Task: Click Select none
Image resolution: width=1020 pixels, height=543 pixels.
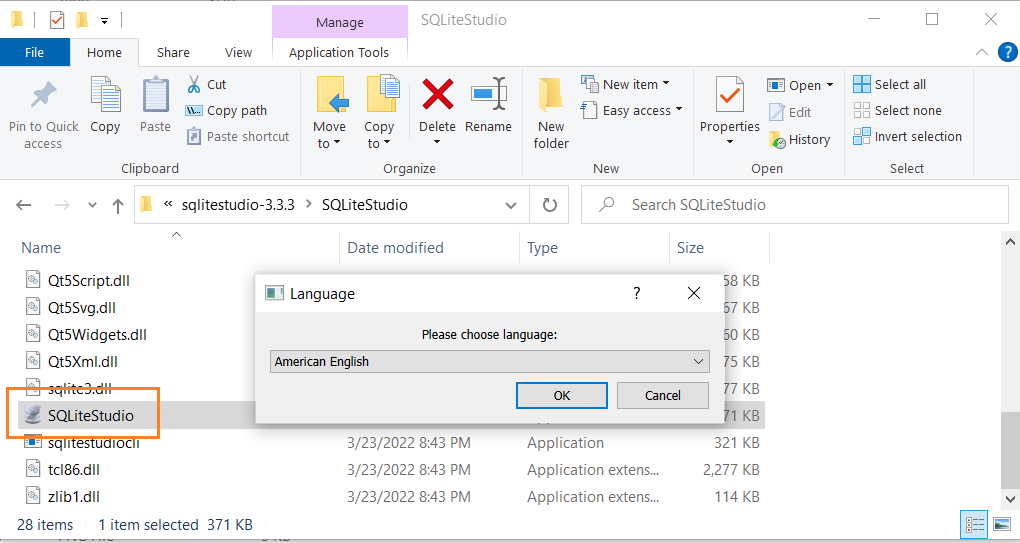Action: pyautogui.click(x=898, y=111)
